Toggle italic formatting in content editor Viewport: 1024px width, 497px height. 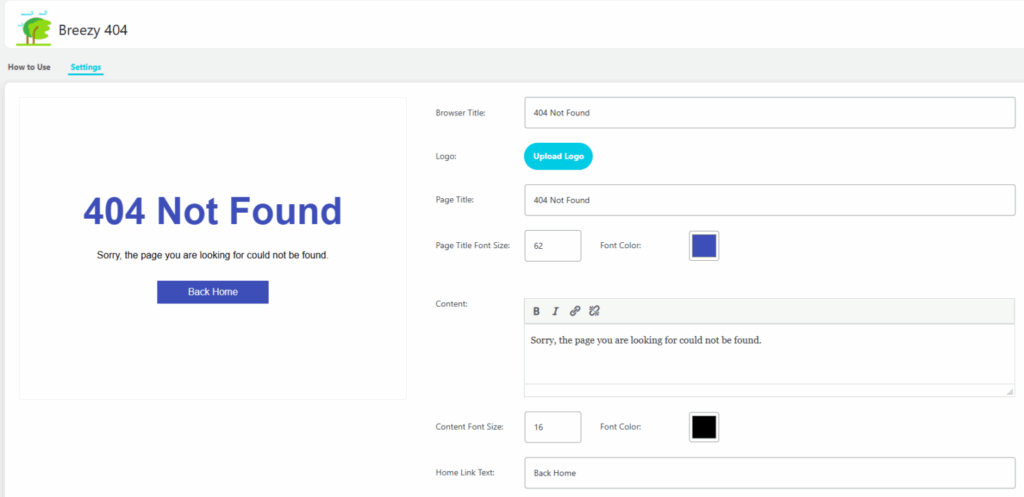(x=555, y=311)
